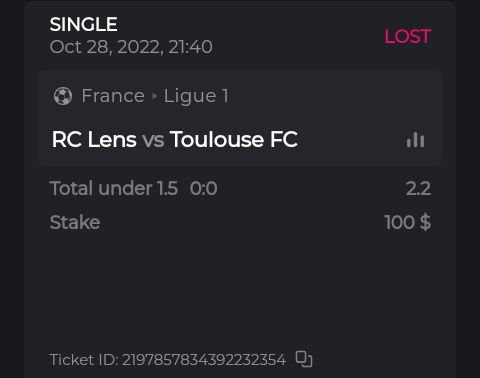Open the Ligue 1 league link
Image resolution: width=480 pixels, height=378 pixels.
196,96
